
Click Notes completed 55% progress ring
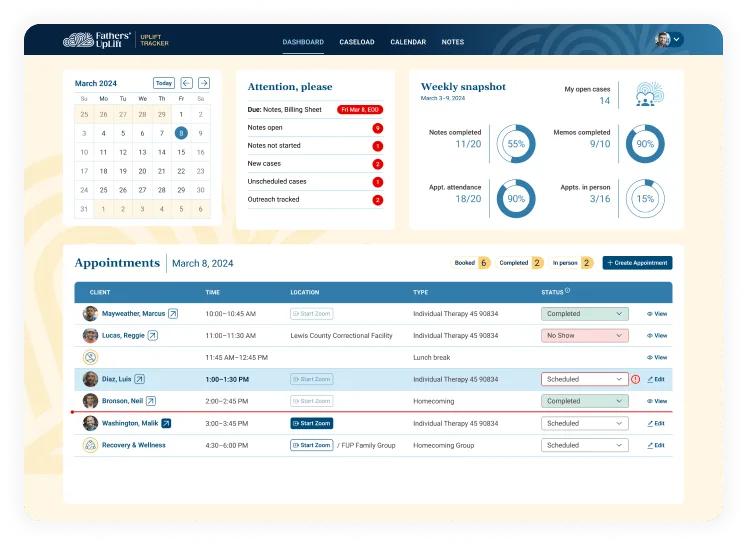(516, 144)
